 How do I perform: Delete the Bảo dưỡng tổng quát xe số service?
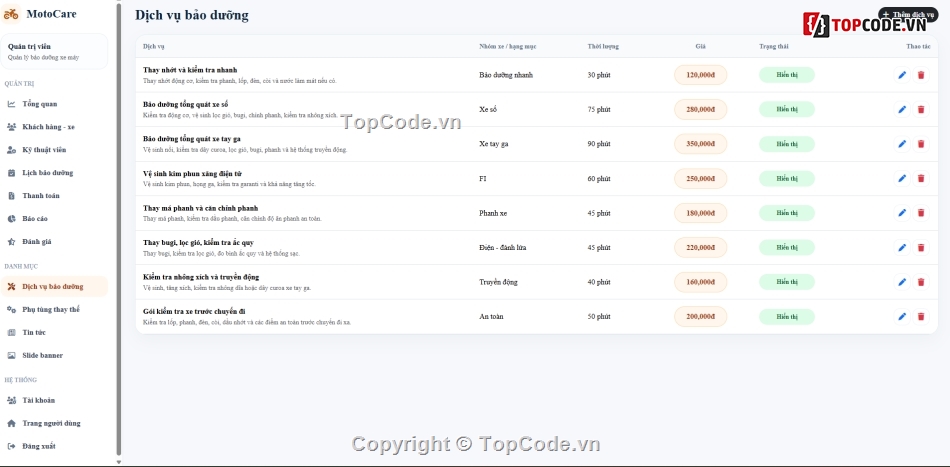tap(921, 110)
